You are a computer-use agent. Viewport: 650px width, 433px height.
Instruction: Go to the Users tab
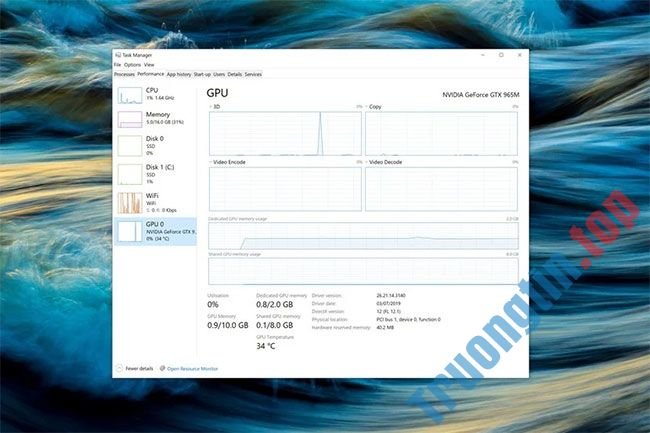(219, 75)
